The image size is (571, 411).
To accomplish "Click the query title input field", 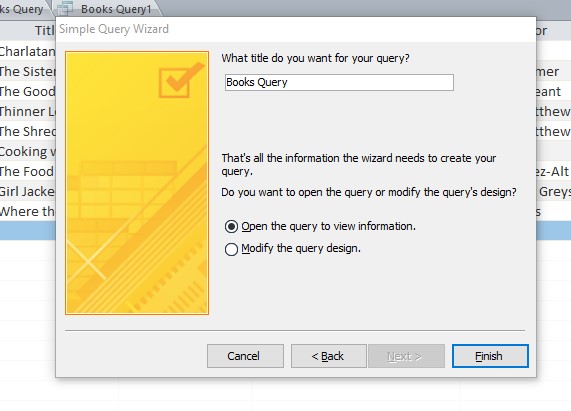I will 339,82.
